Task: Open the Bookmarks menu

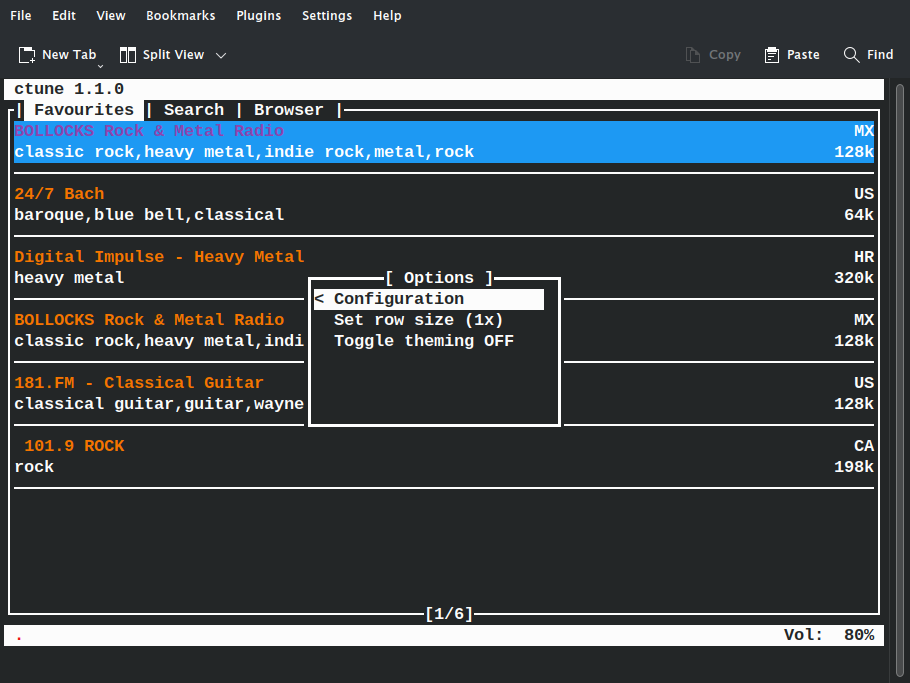Action: coord(180,16)
